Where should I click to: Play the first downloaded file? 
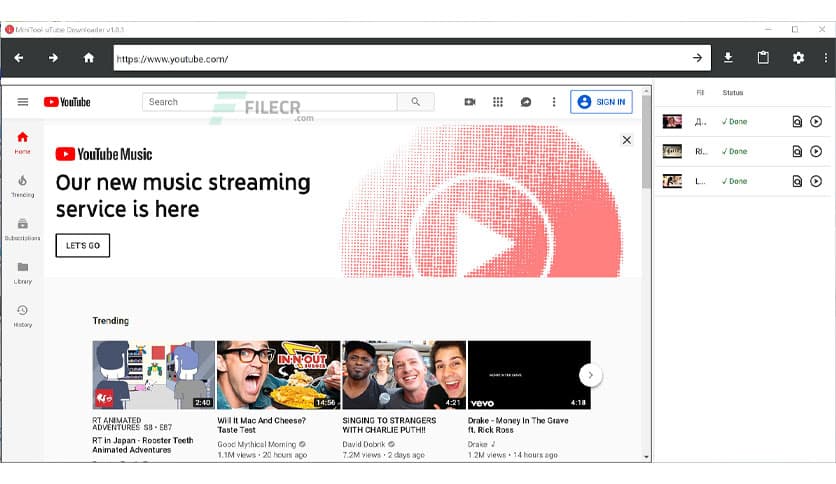coord(816,122)
